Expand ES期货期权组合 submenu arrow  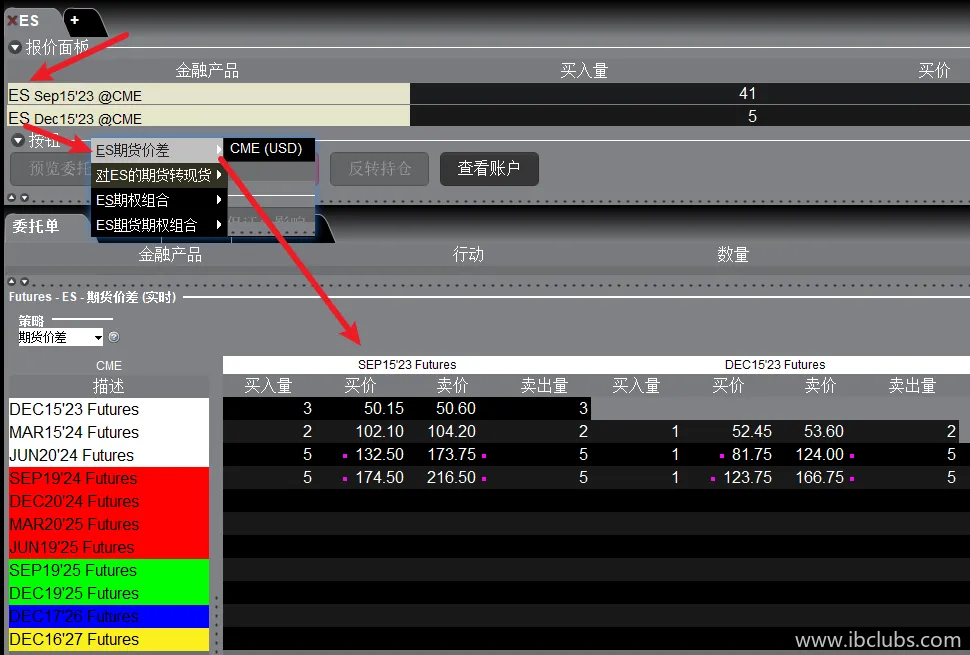(218, 225)
